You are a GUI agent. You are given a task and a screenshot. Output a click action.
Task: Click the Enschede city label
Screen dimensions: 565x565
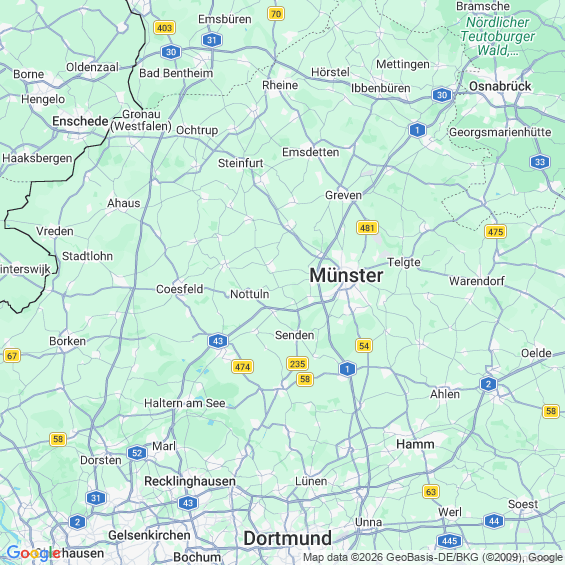(x=80, y=121)
